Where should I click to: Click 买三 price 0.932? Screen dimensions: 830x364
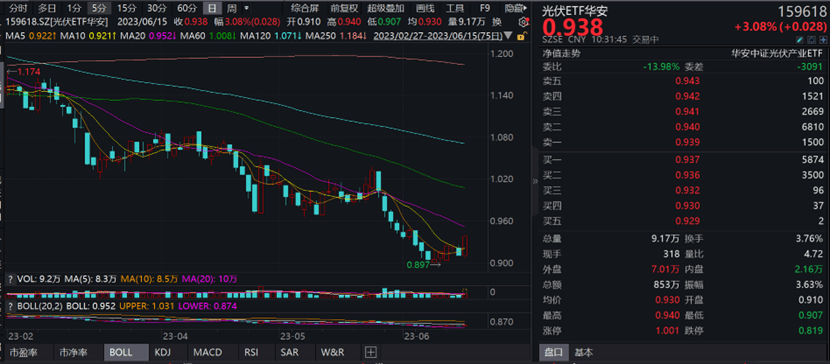point(689,190)
